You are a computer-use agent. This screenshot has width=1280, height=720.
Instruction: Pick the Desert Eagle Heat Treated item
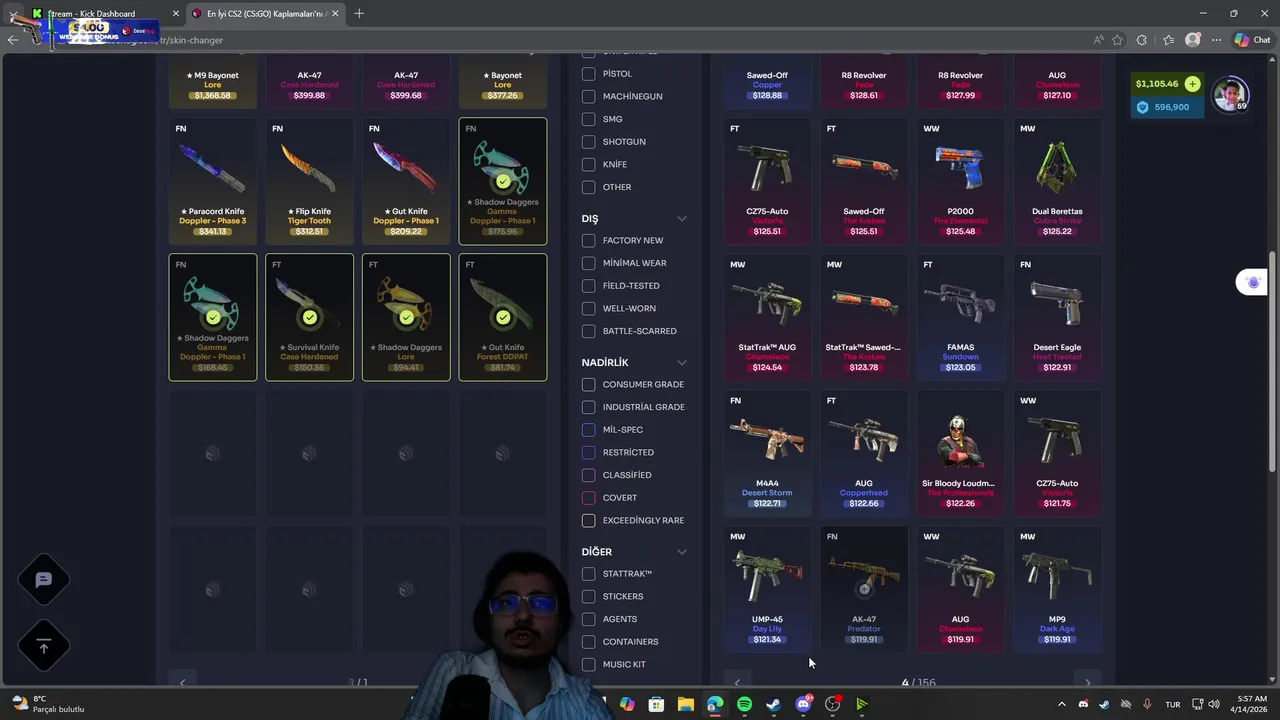tap(1057, 317)
